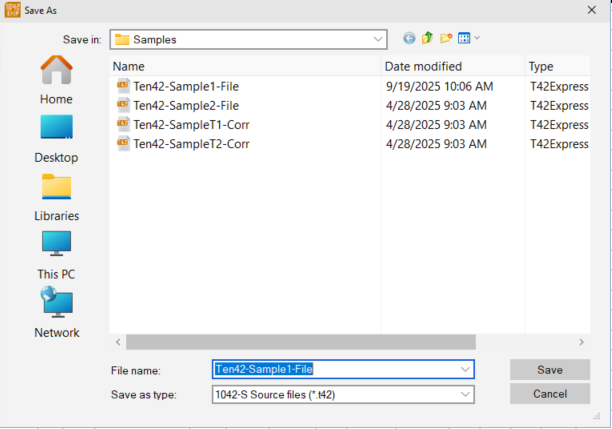Screen dimensions: 612x429
Task: Click the scroll right arrow
Action: pos(582,342)
